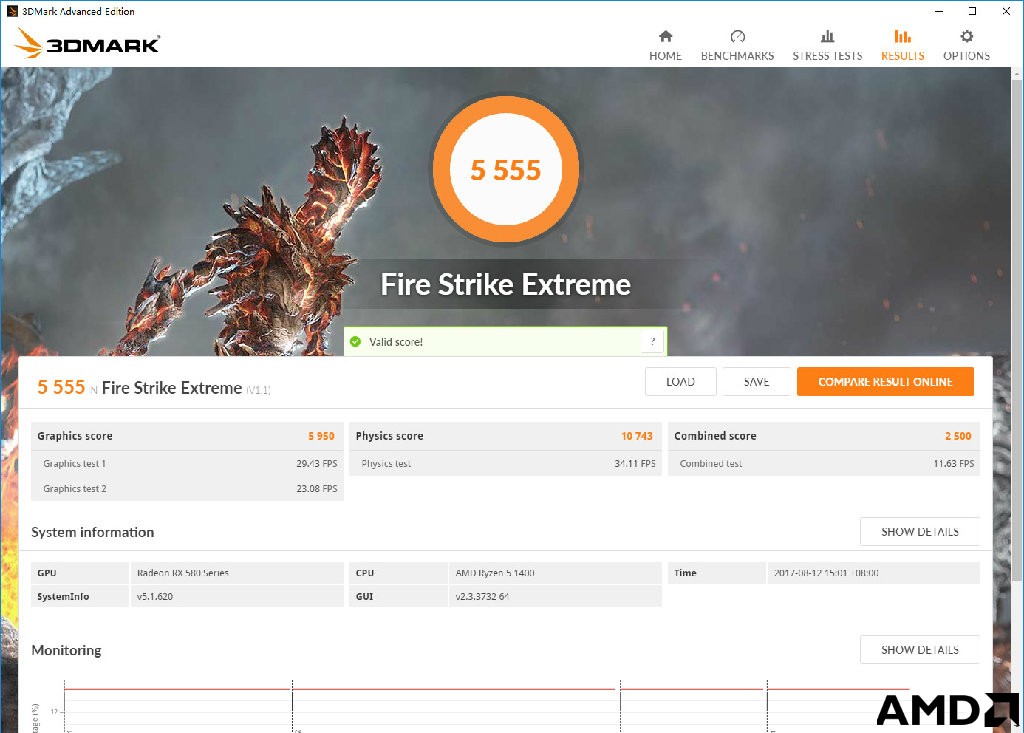This screenshot has height=733, width=1024.
Task: Click the CPU value AMD Ryzen 5 1400
Action: (495, 573)
